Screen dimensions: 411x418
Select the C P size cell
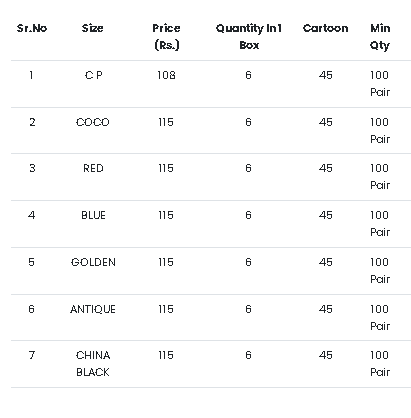tap(93, 75)
